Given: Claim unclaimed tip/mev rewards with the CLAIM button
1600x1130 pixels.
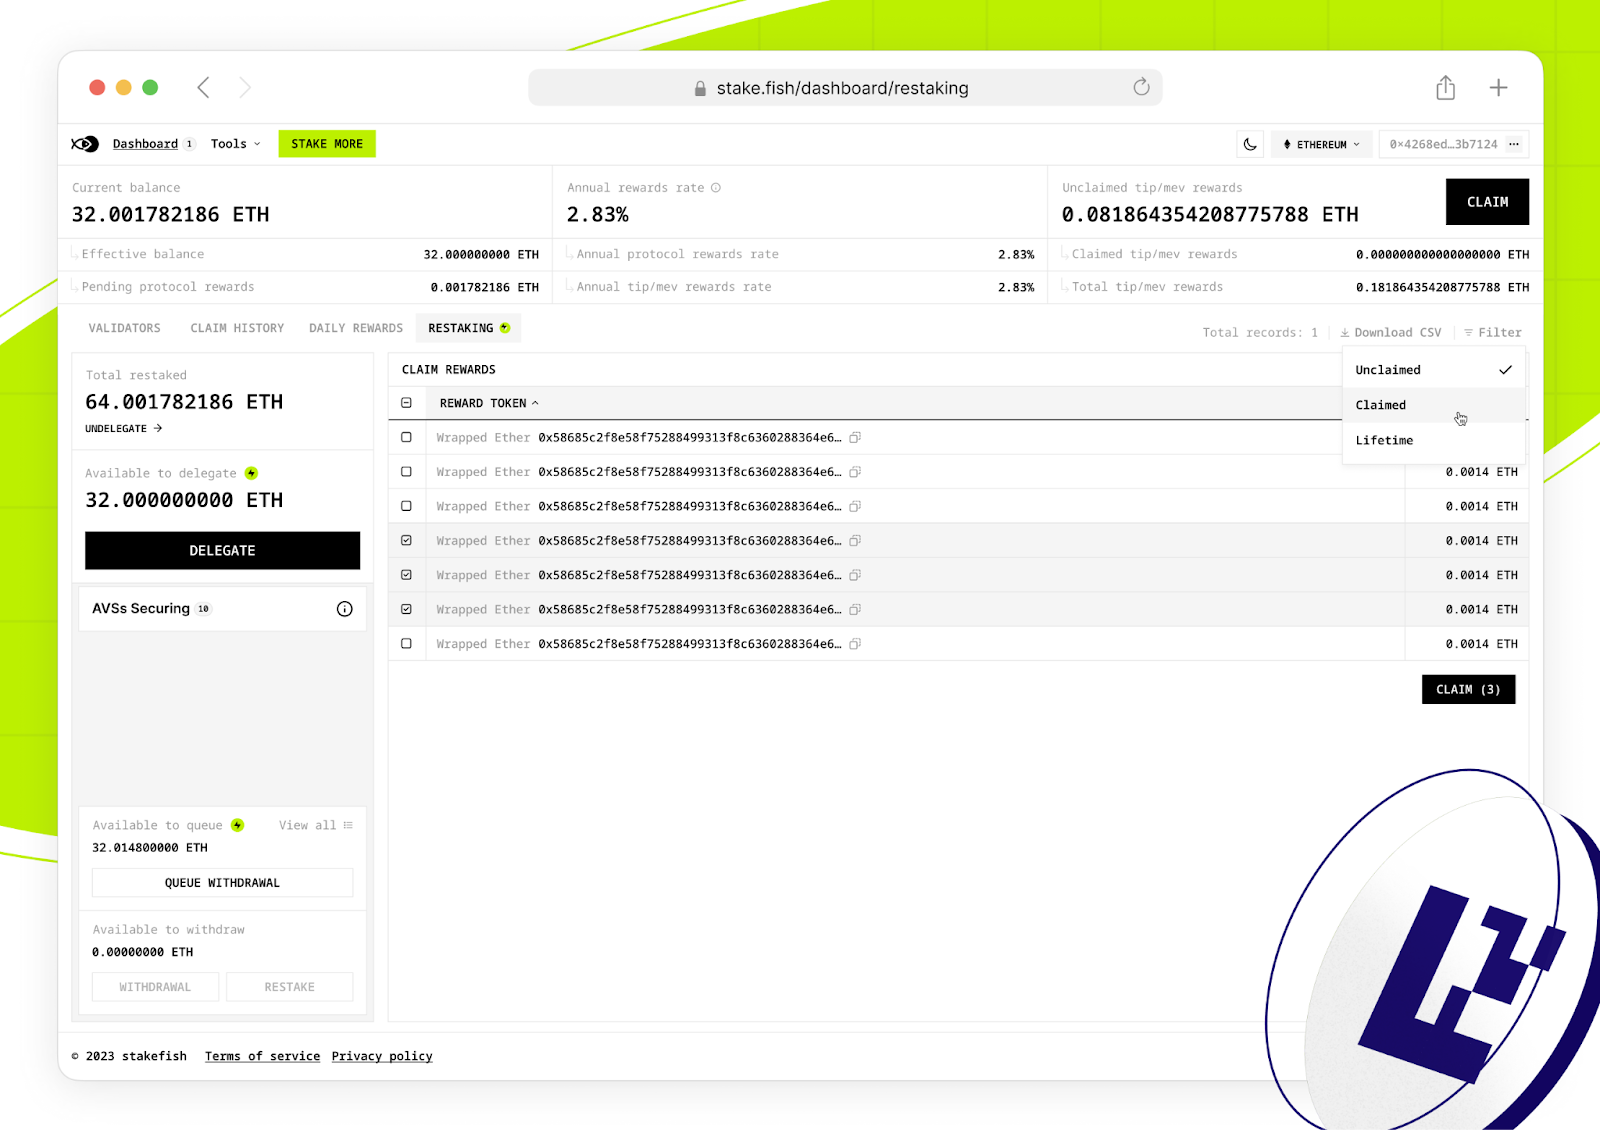Looking at the screenshot, I should tap(1487, 202).
